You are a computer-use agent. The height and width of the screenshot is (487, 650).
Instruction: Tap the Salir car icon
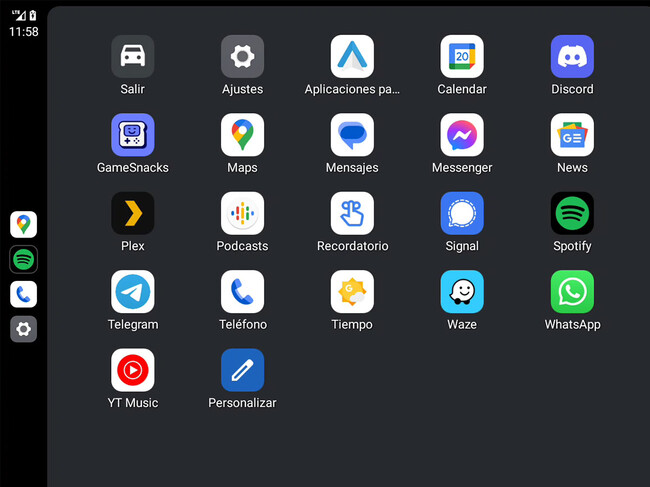click(x=133, y=56)
